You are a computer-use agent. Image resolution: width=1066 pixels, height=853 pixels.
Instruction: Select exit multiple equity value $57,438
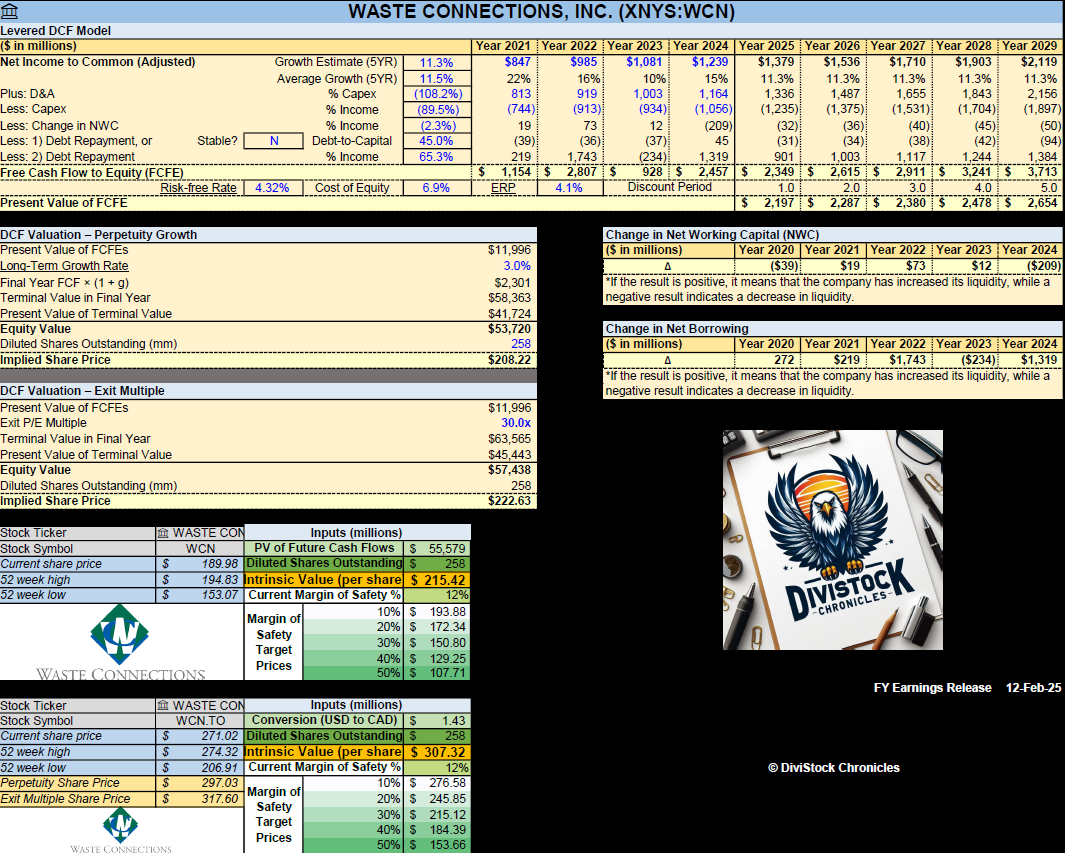(509, 470)
